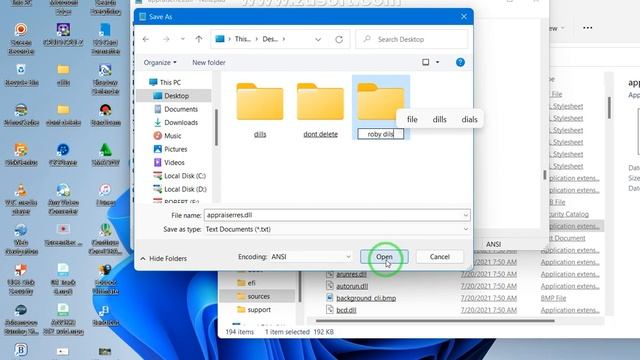Viewport: 640px width, 360px height.
Task: Select the 'dont delete' folder desktop icon
Action: click(63, 115)
